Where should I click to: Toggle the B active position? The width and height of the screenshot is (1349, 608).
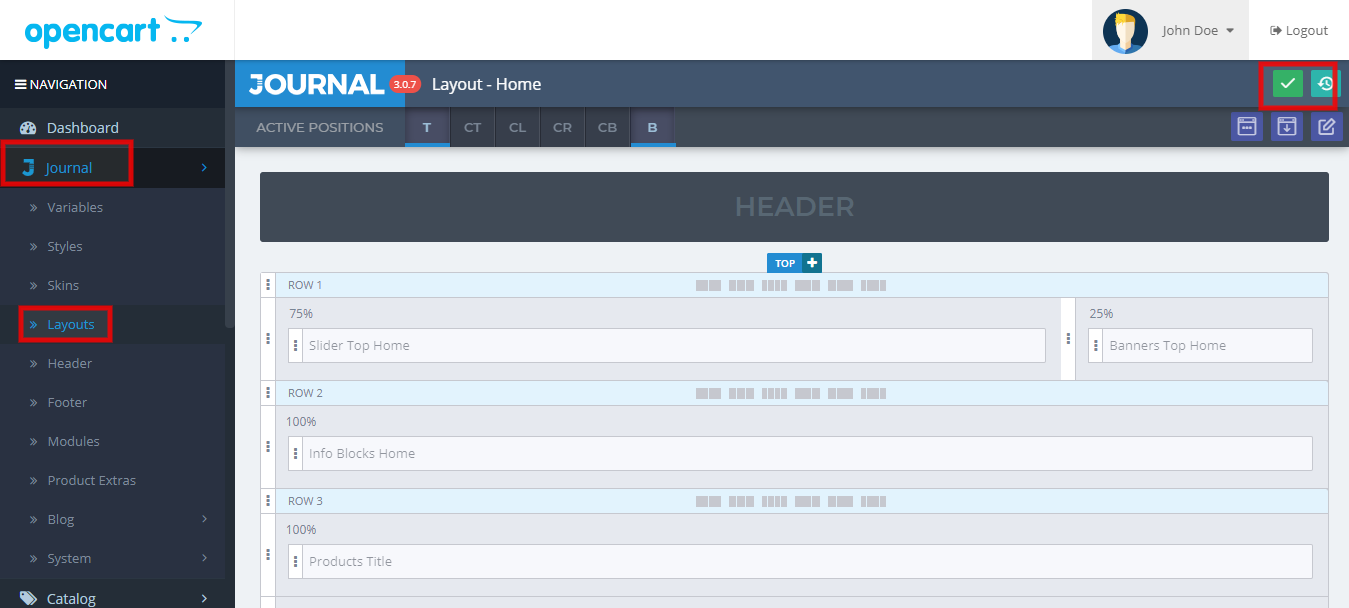(x=653, y=127)
